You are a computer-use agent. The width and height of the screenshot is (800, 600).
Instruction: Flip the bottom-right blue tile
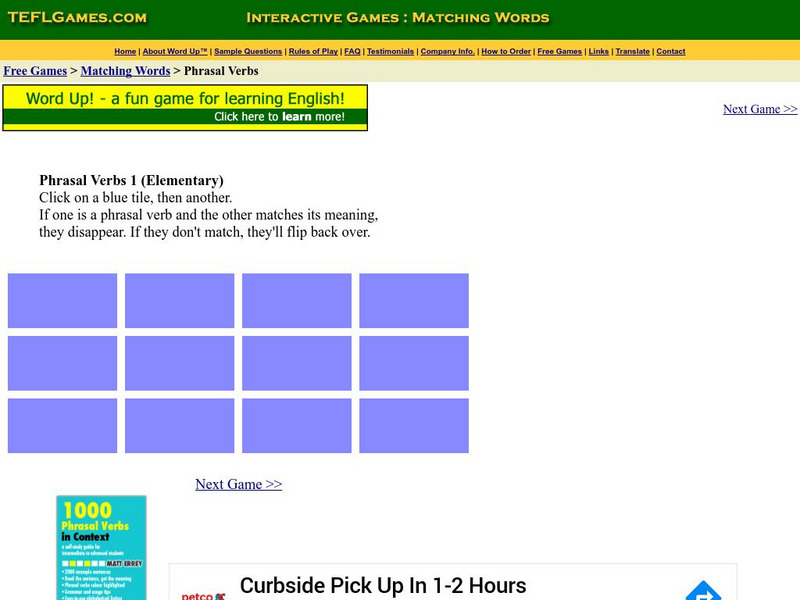(414, 426)
